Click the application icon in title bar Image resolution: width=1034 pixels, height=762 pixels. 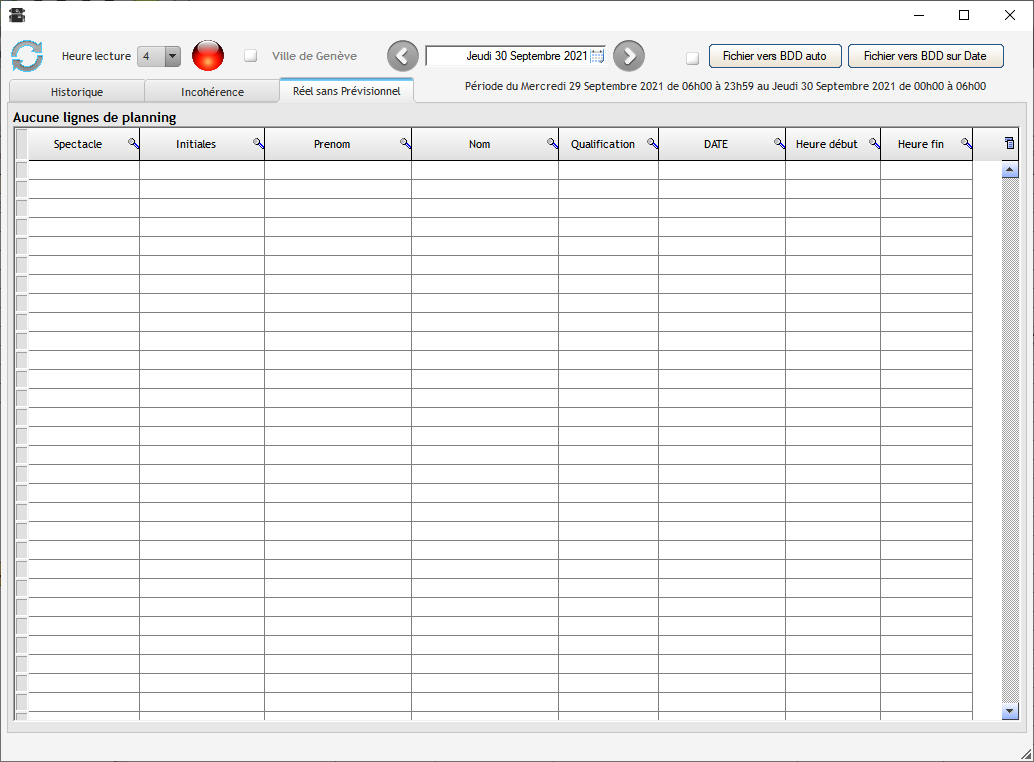coord(17,15)
